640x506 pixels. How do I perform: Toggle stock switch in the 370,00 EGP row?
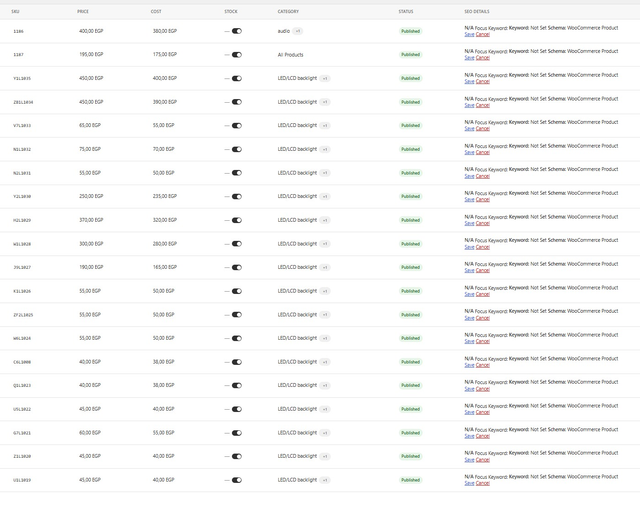point(237,220)
